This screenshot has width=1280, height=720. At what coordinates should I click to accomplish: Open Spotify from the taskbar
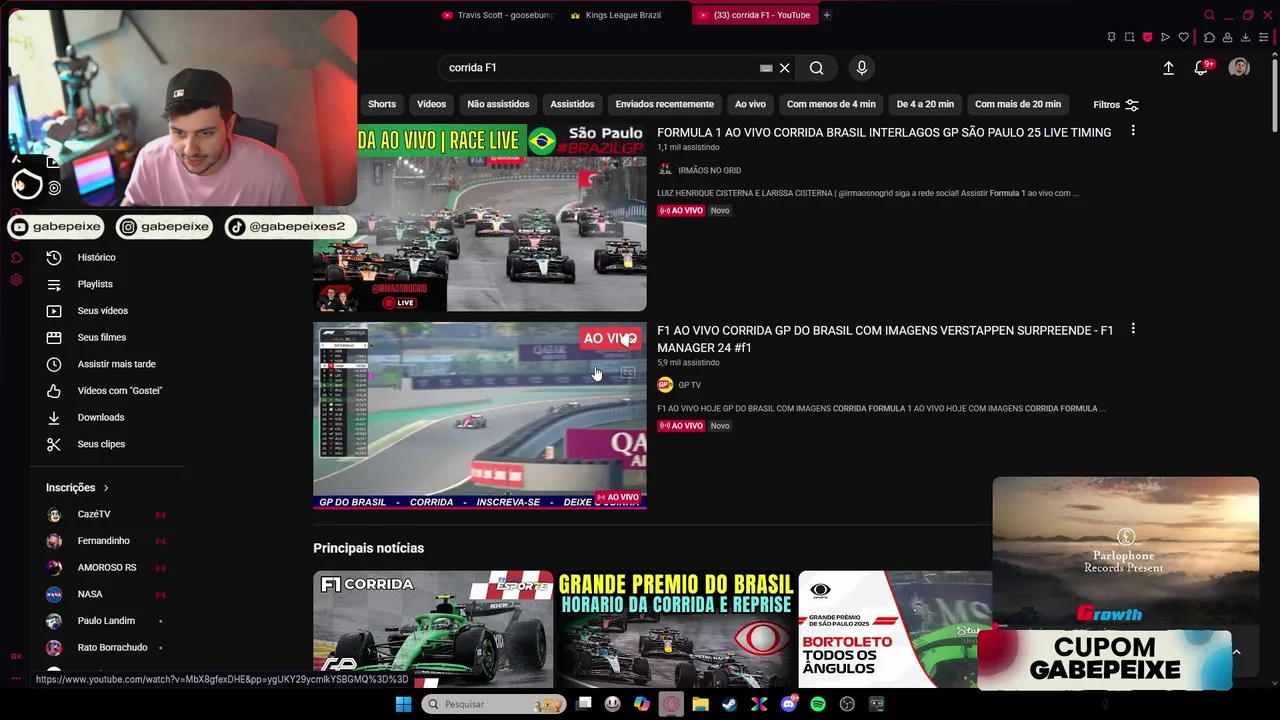818,704
